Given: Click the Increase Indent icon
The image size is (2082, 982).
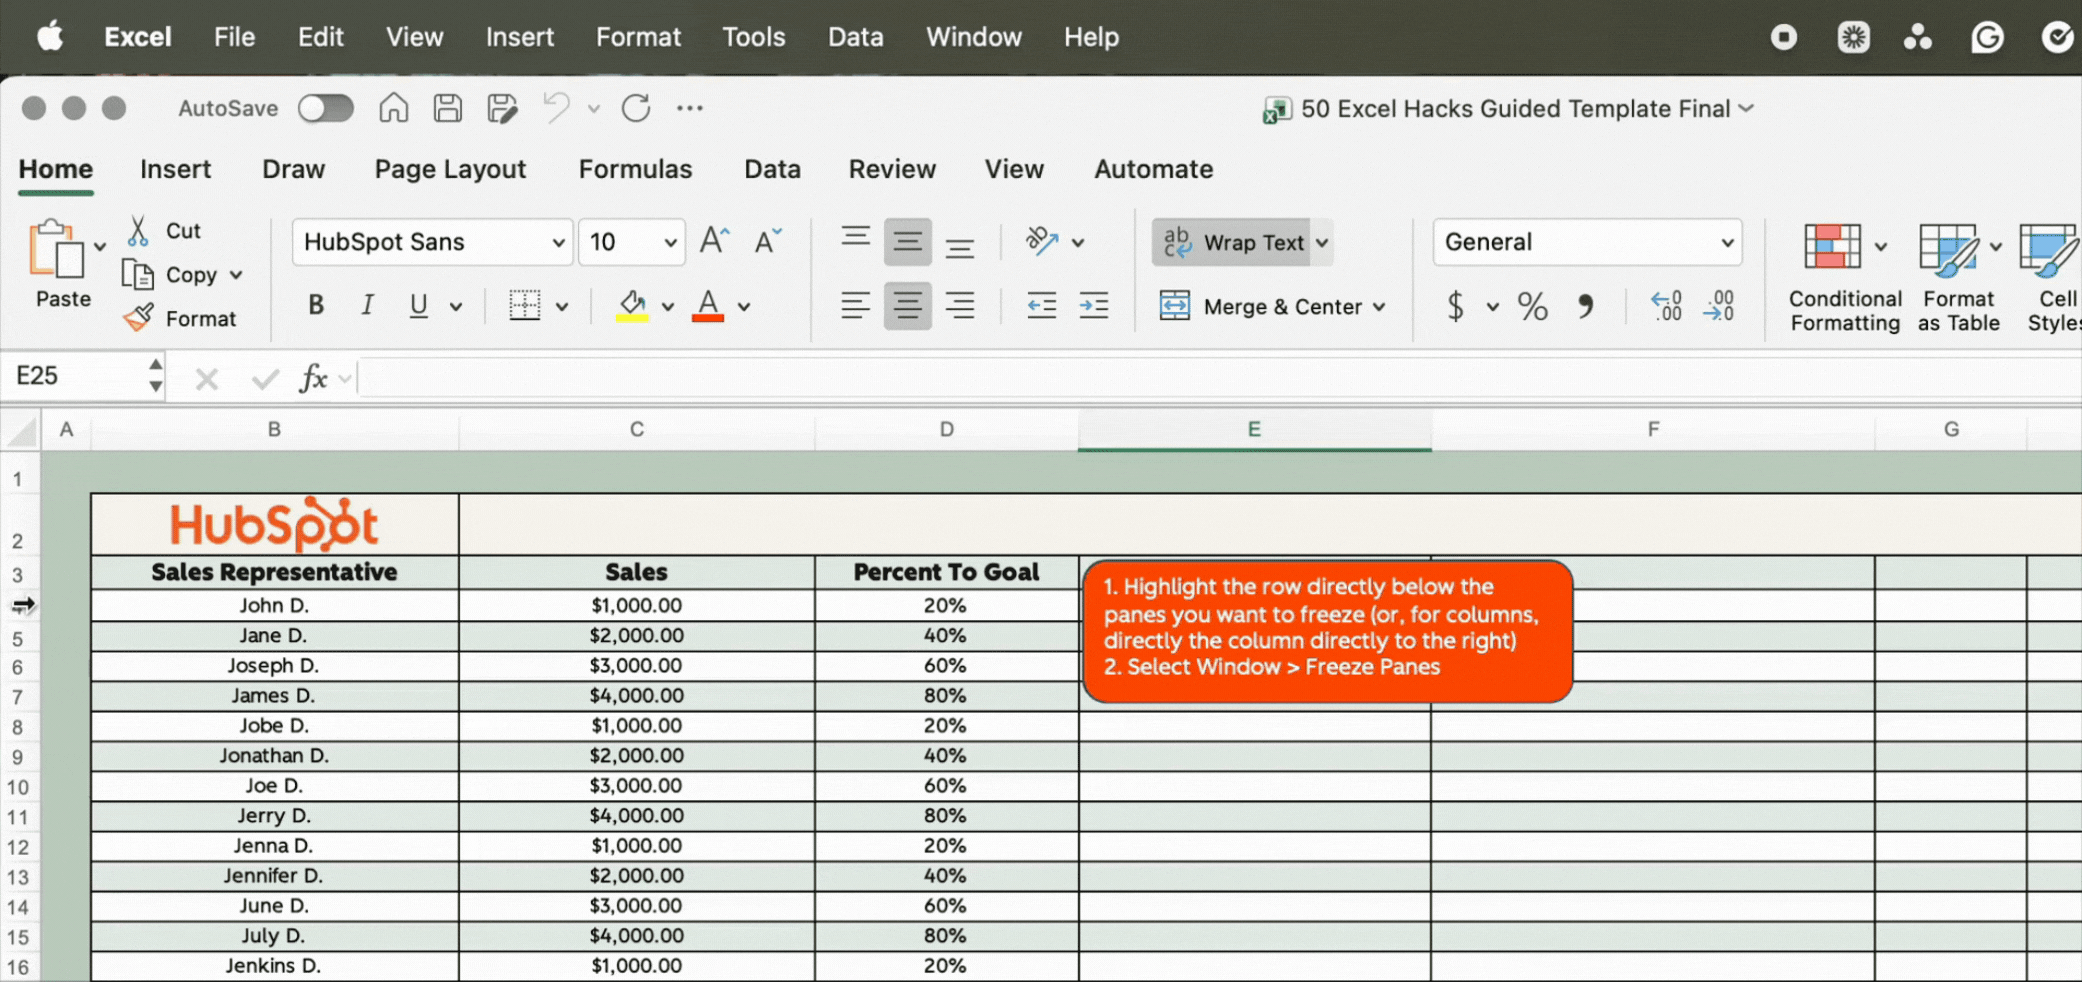Looking at the screenshot, I should point(1093,306).
